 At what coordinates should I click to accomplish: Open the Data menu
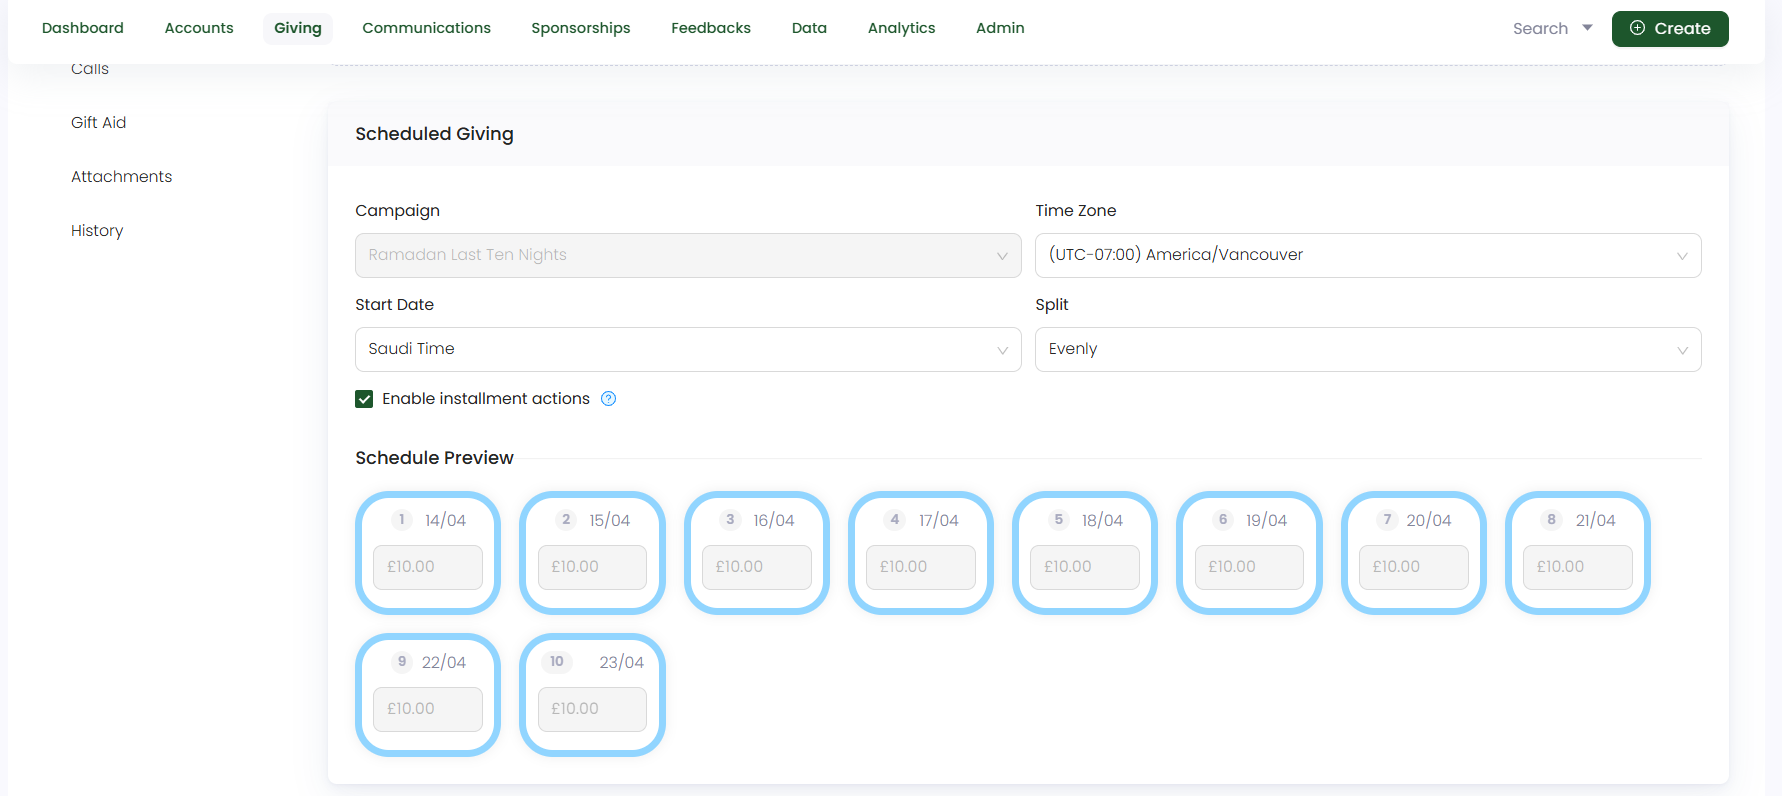[809, 28]
